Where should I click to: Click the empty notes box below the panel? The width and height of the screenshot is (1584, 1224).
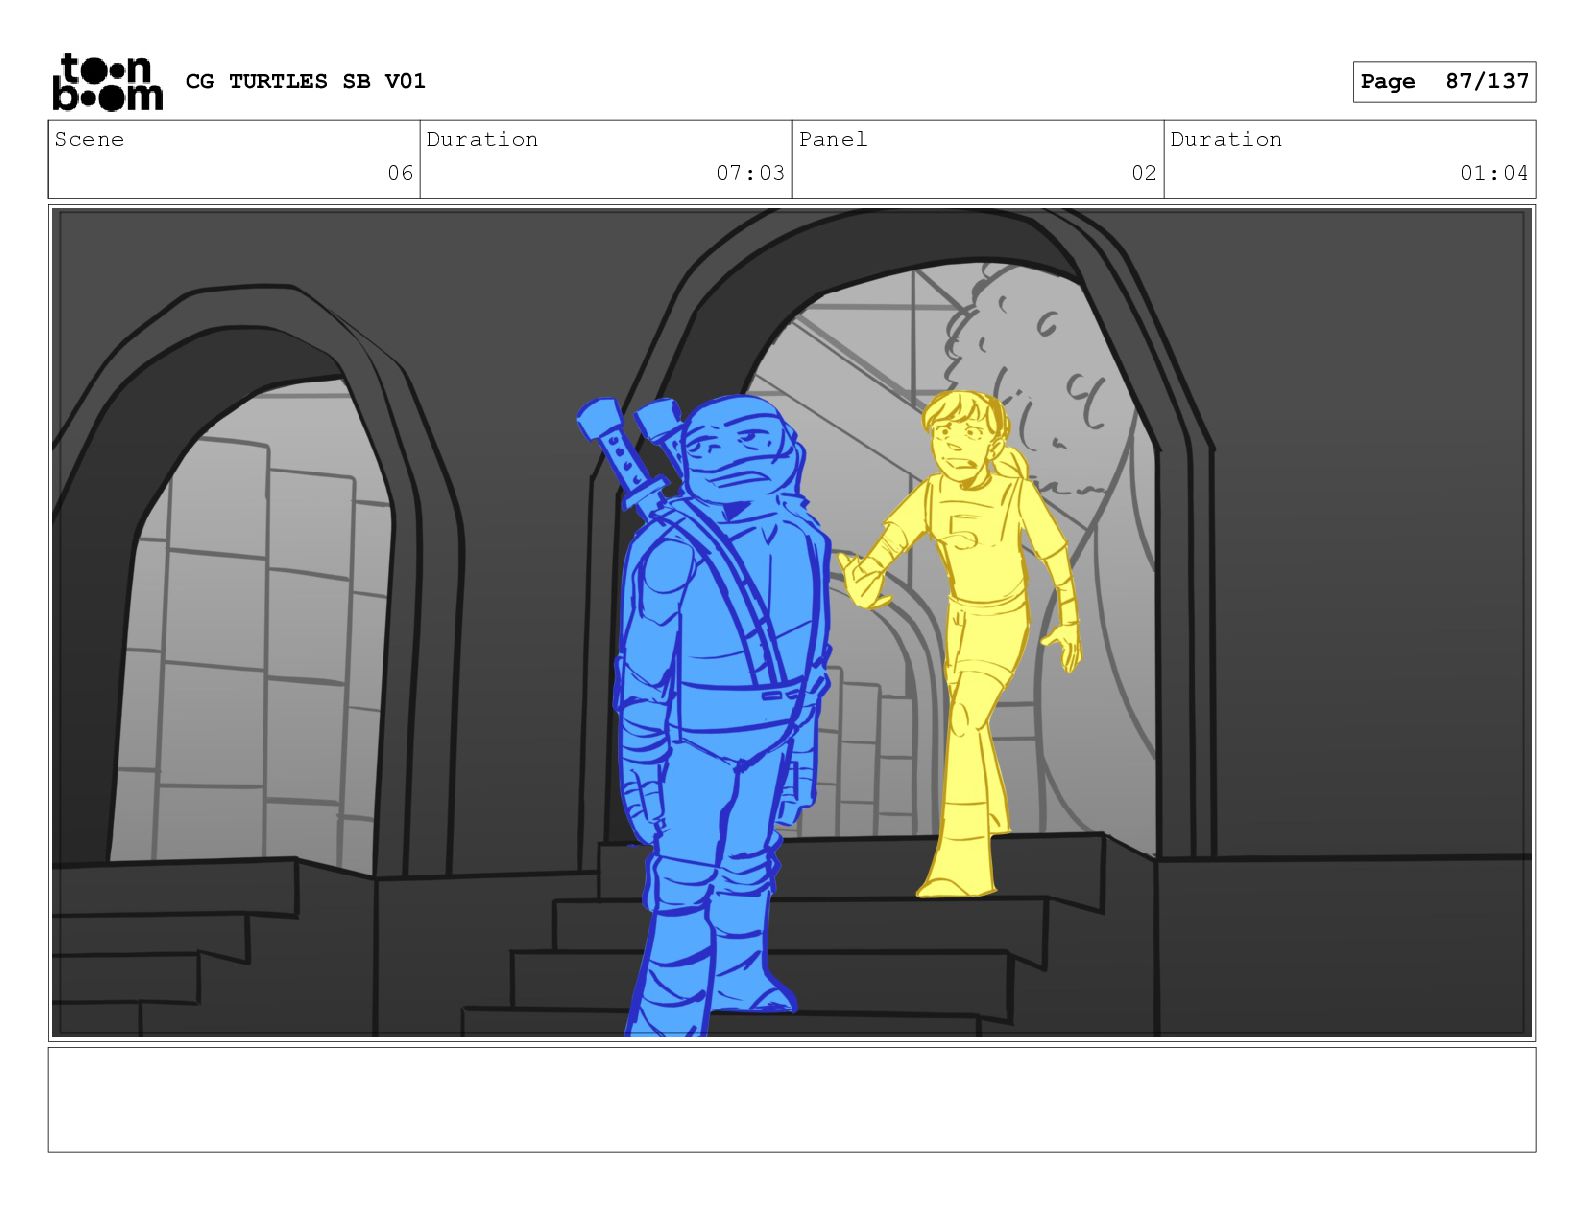[792, 1099]
